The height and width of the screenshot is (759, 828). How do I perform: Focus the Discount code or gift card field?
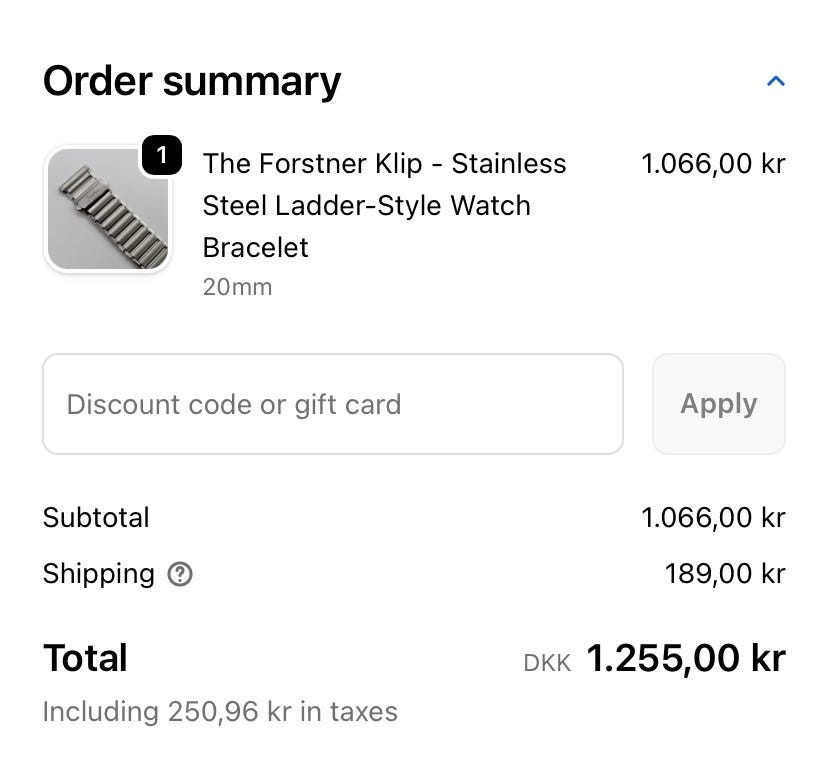click(x=332, y=404)
